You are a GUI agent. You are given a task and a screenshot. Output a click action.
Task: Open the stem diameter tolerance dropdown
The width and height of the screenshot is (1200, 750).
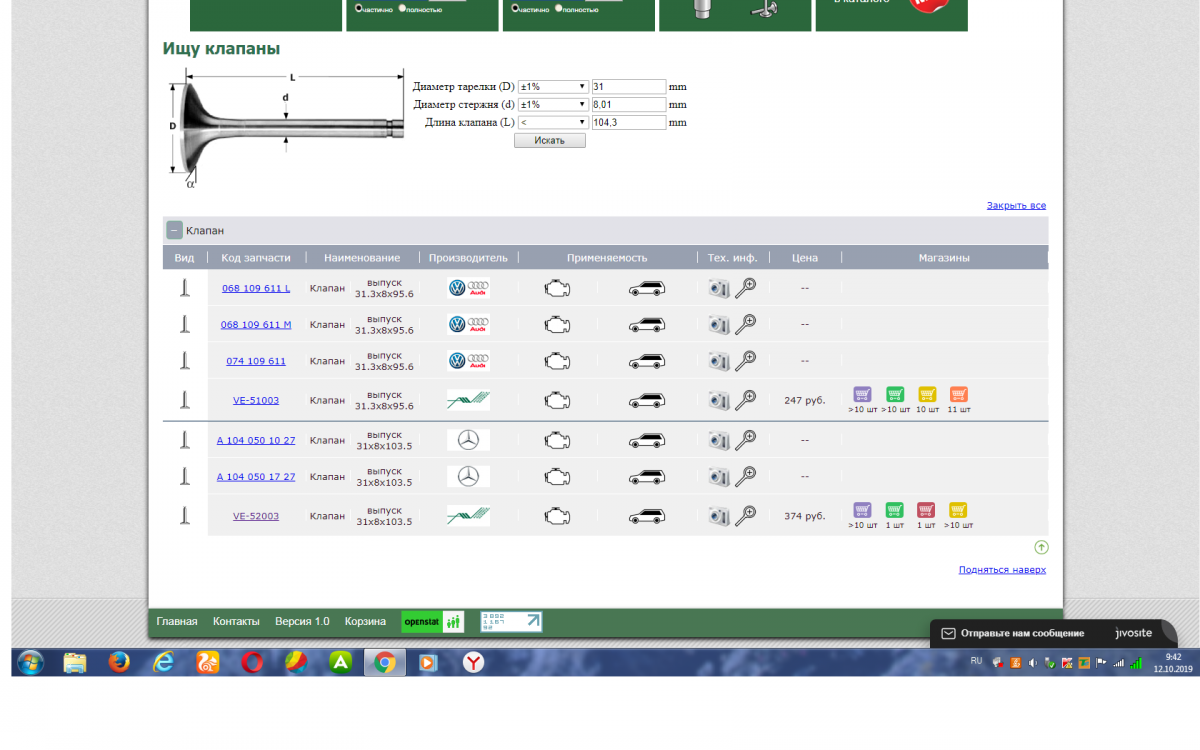point(553,104)
